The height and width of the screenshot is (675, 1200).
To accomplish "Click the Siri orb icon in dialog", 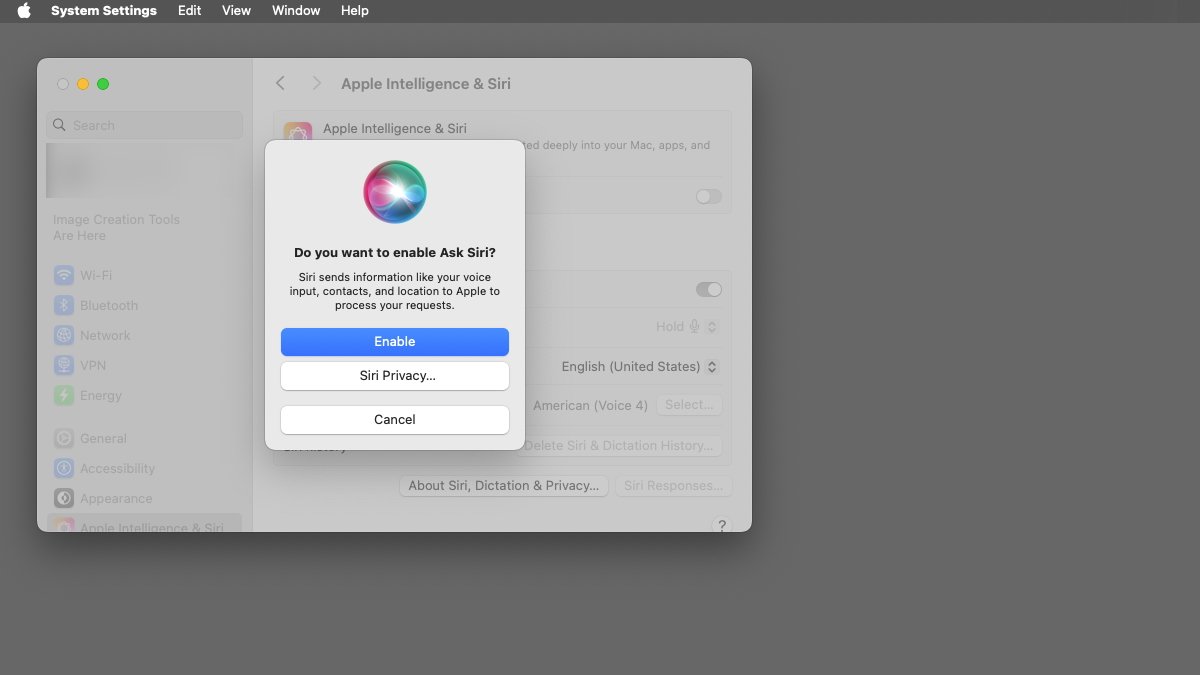I will (x=395, y=192).
